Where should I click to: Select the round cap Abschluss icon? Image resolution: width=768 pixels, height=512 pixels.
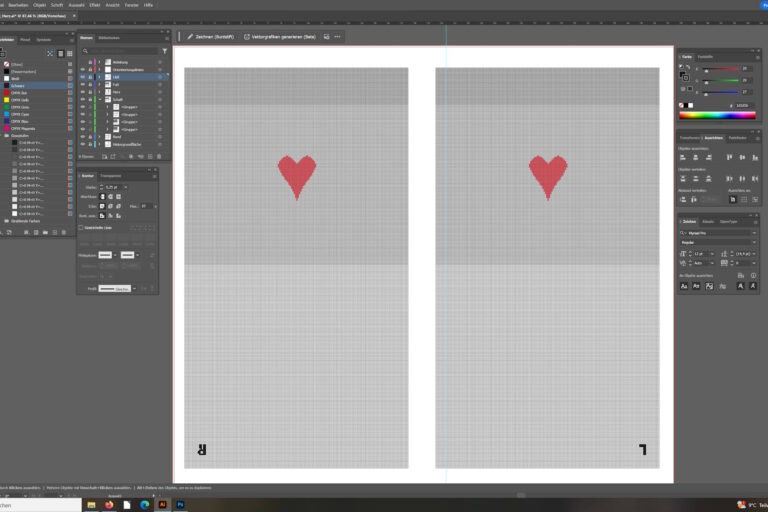coord(110,196)
